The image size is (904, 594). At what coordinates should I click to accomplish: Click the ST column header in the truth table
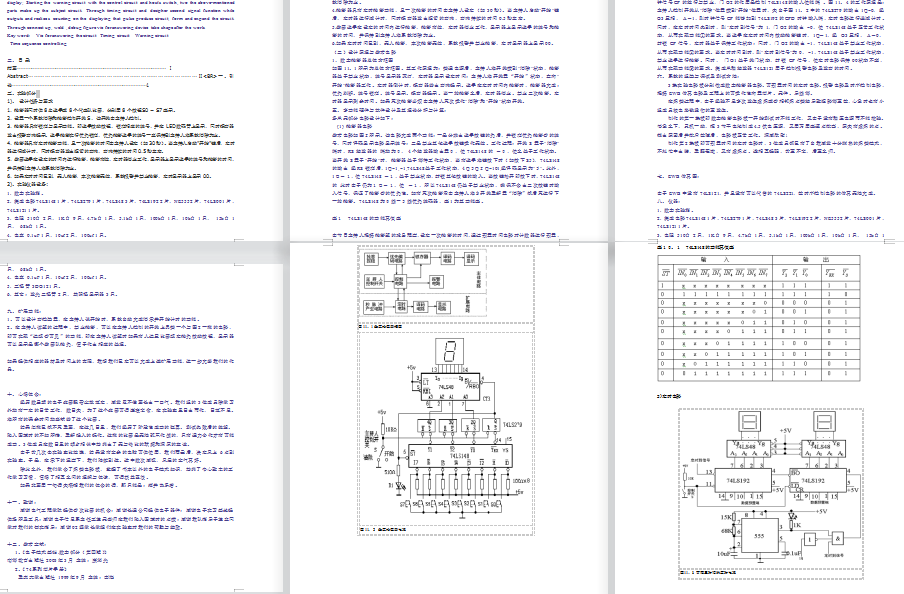(x=666, y=273)
